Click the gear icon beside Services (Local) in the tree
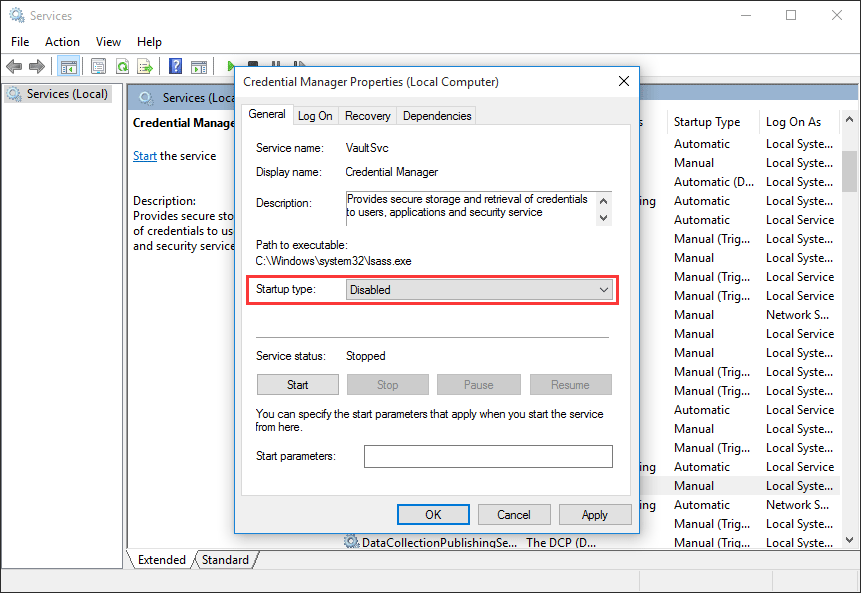 [14, 94]
